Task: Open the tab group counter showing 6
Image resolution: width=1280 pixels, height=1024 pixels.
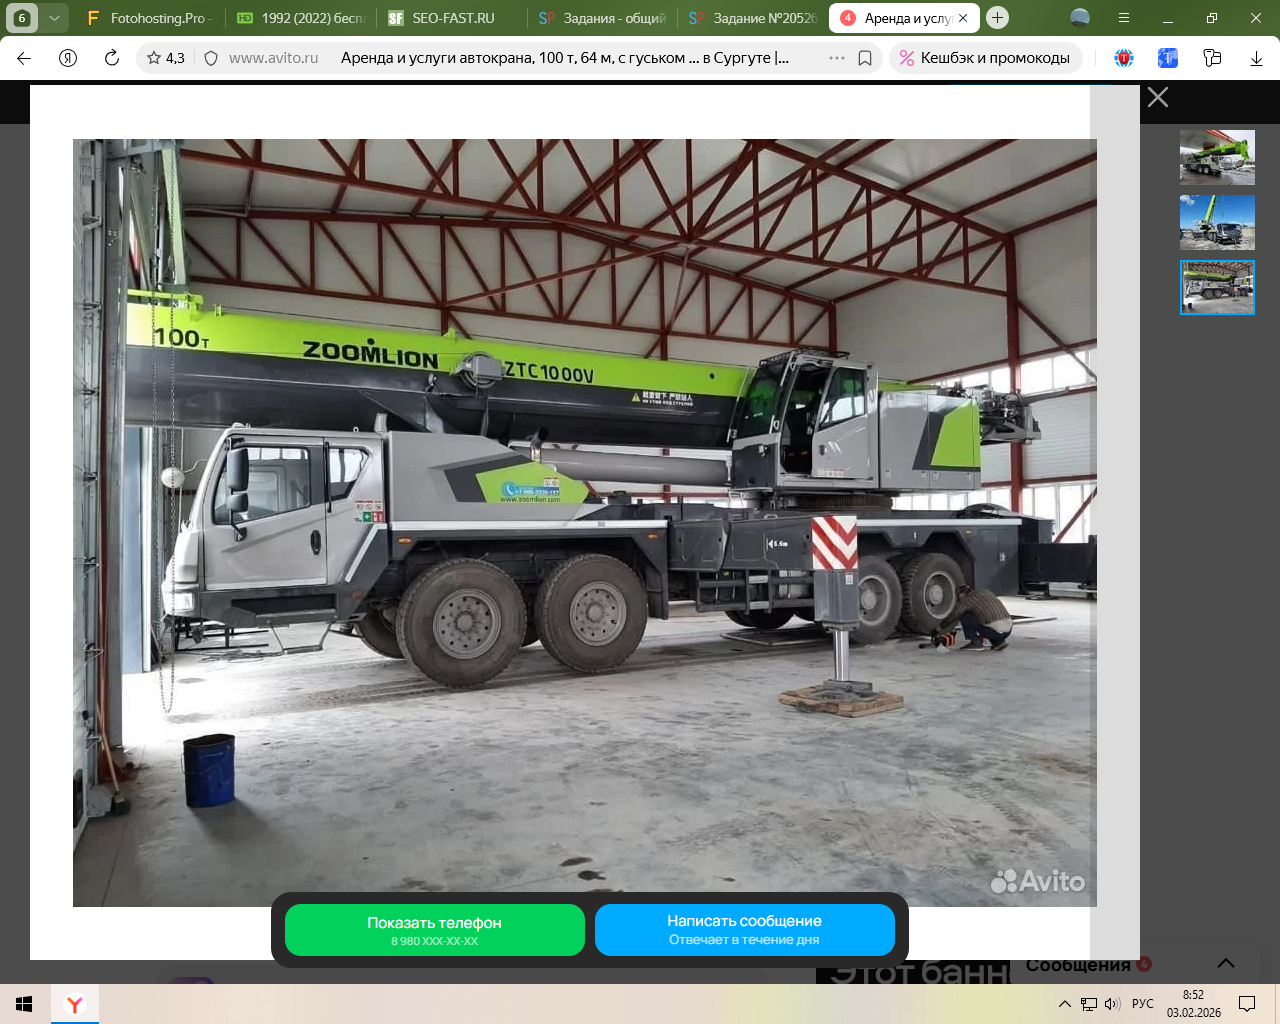Action: [x=22, y=18]
